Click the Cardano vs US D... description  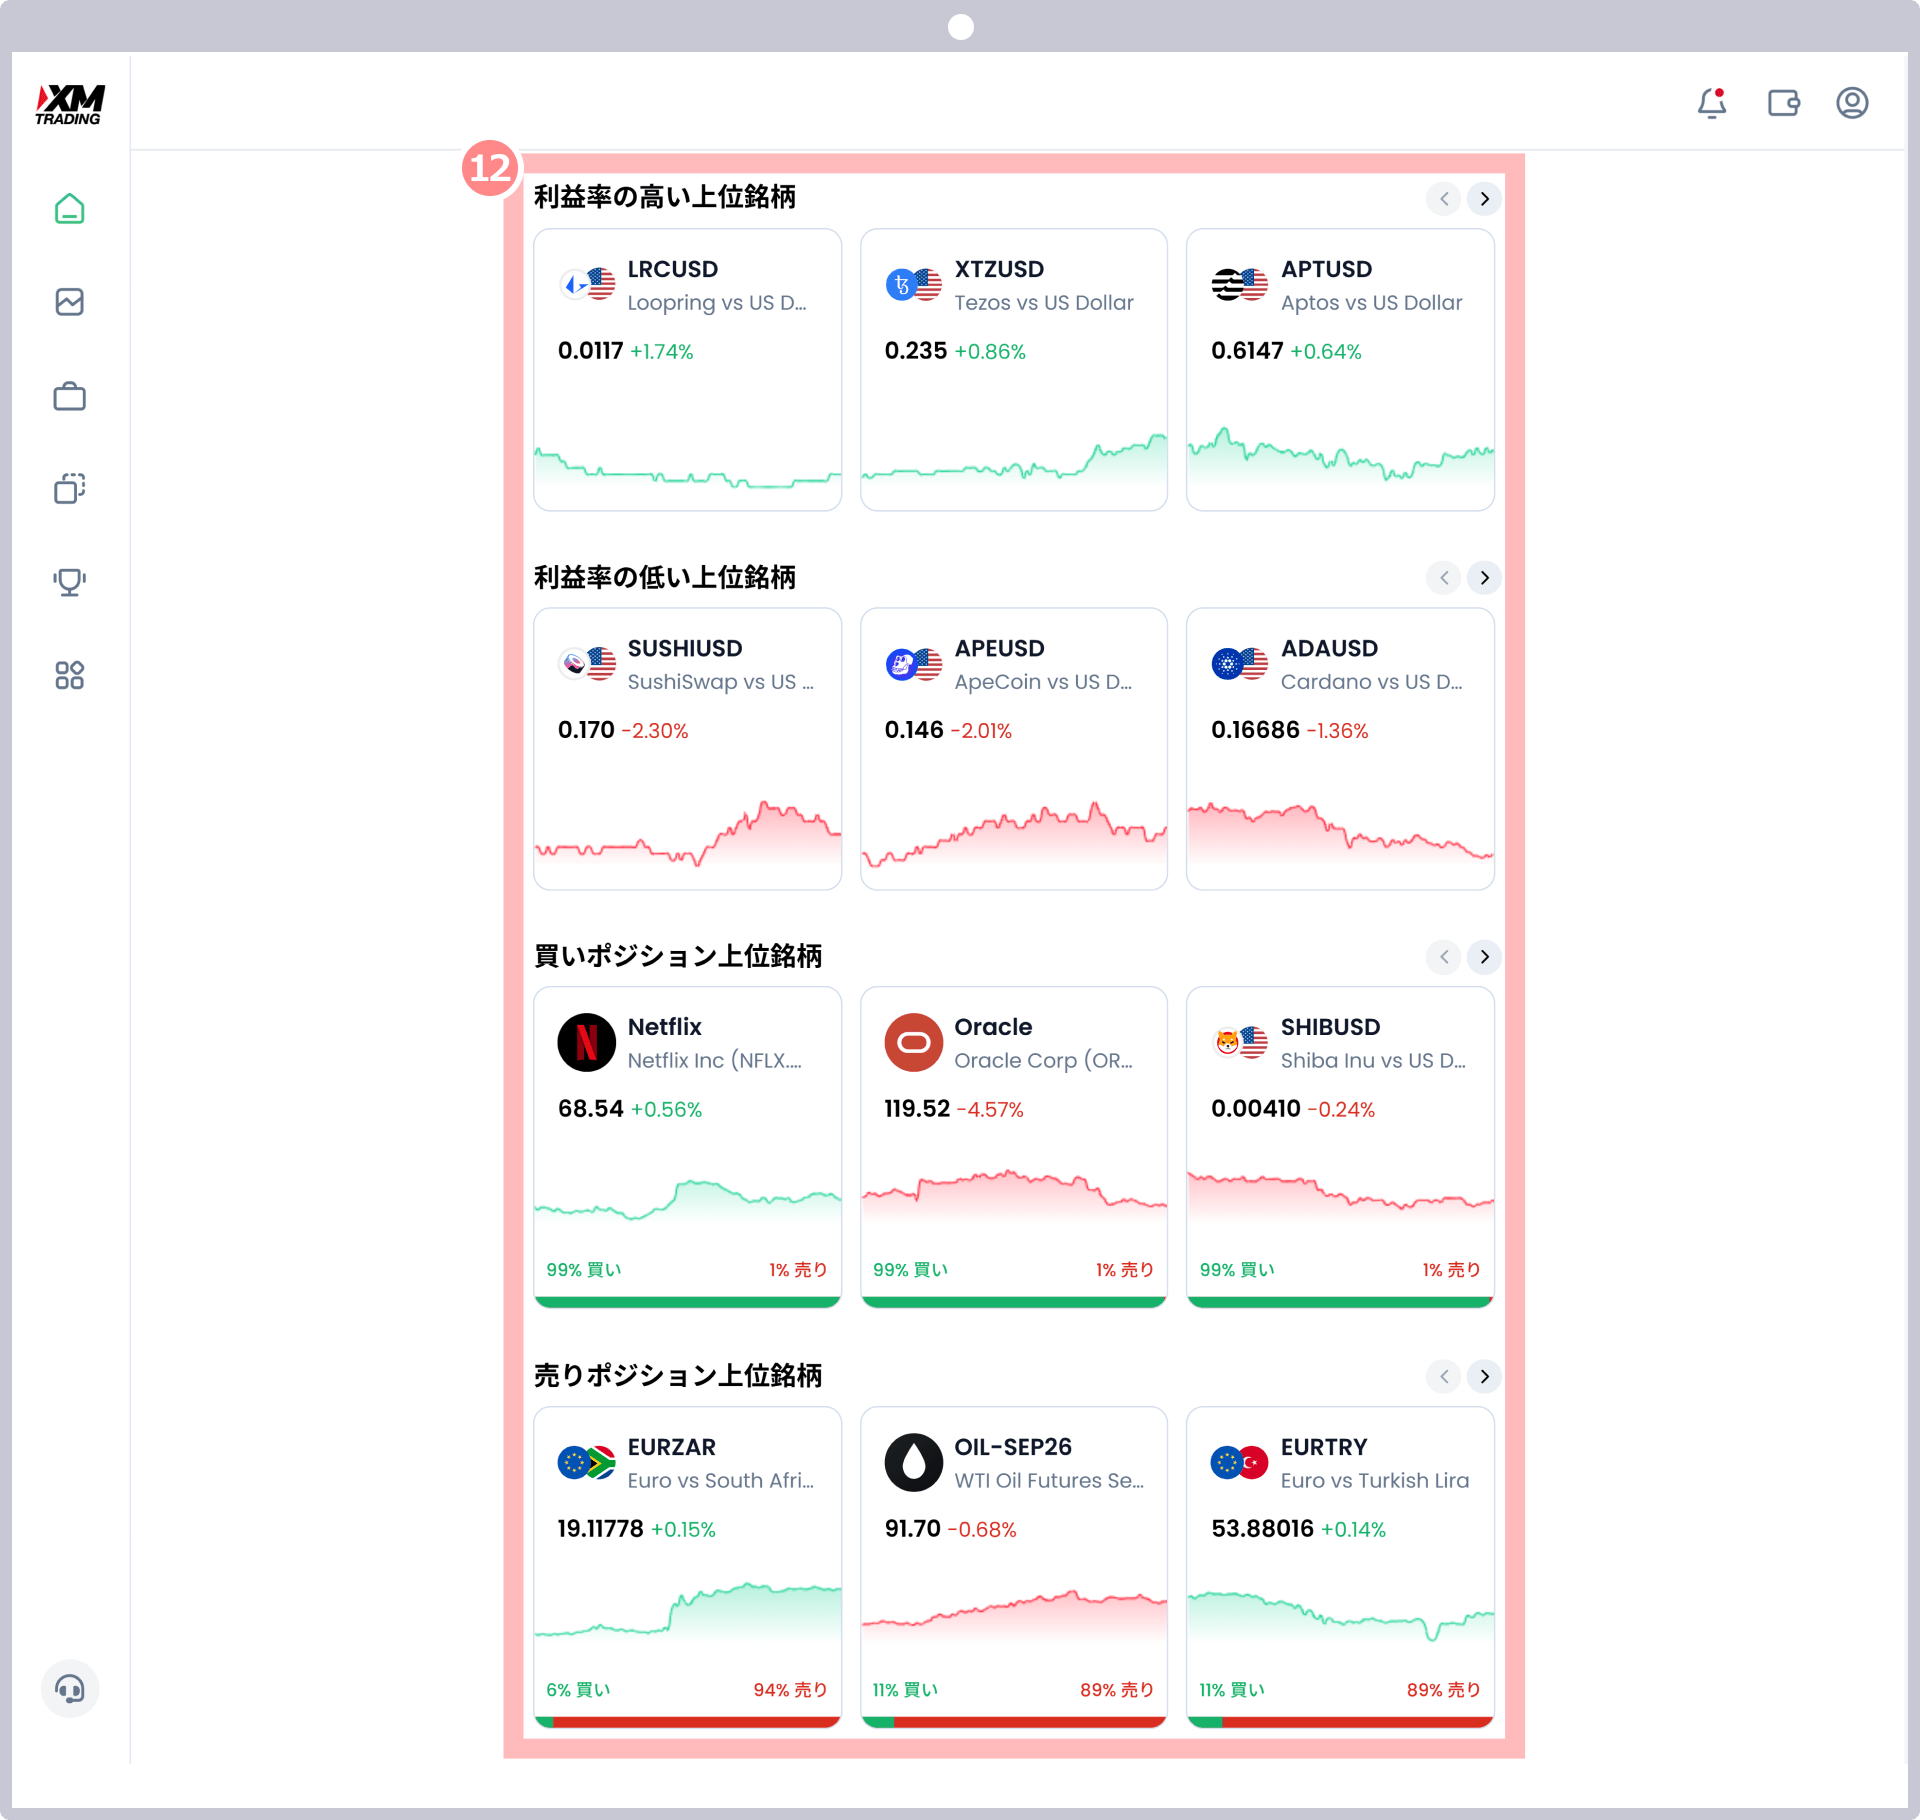pos(1371,681)
